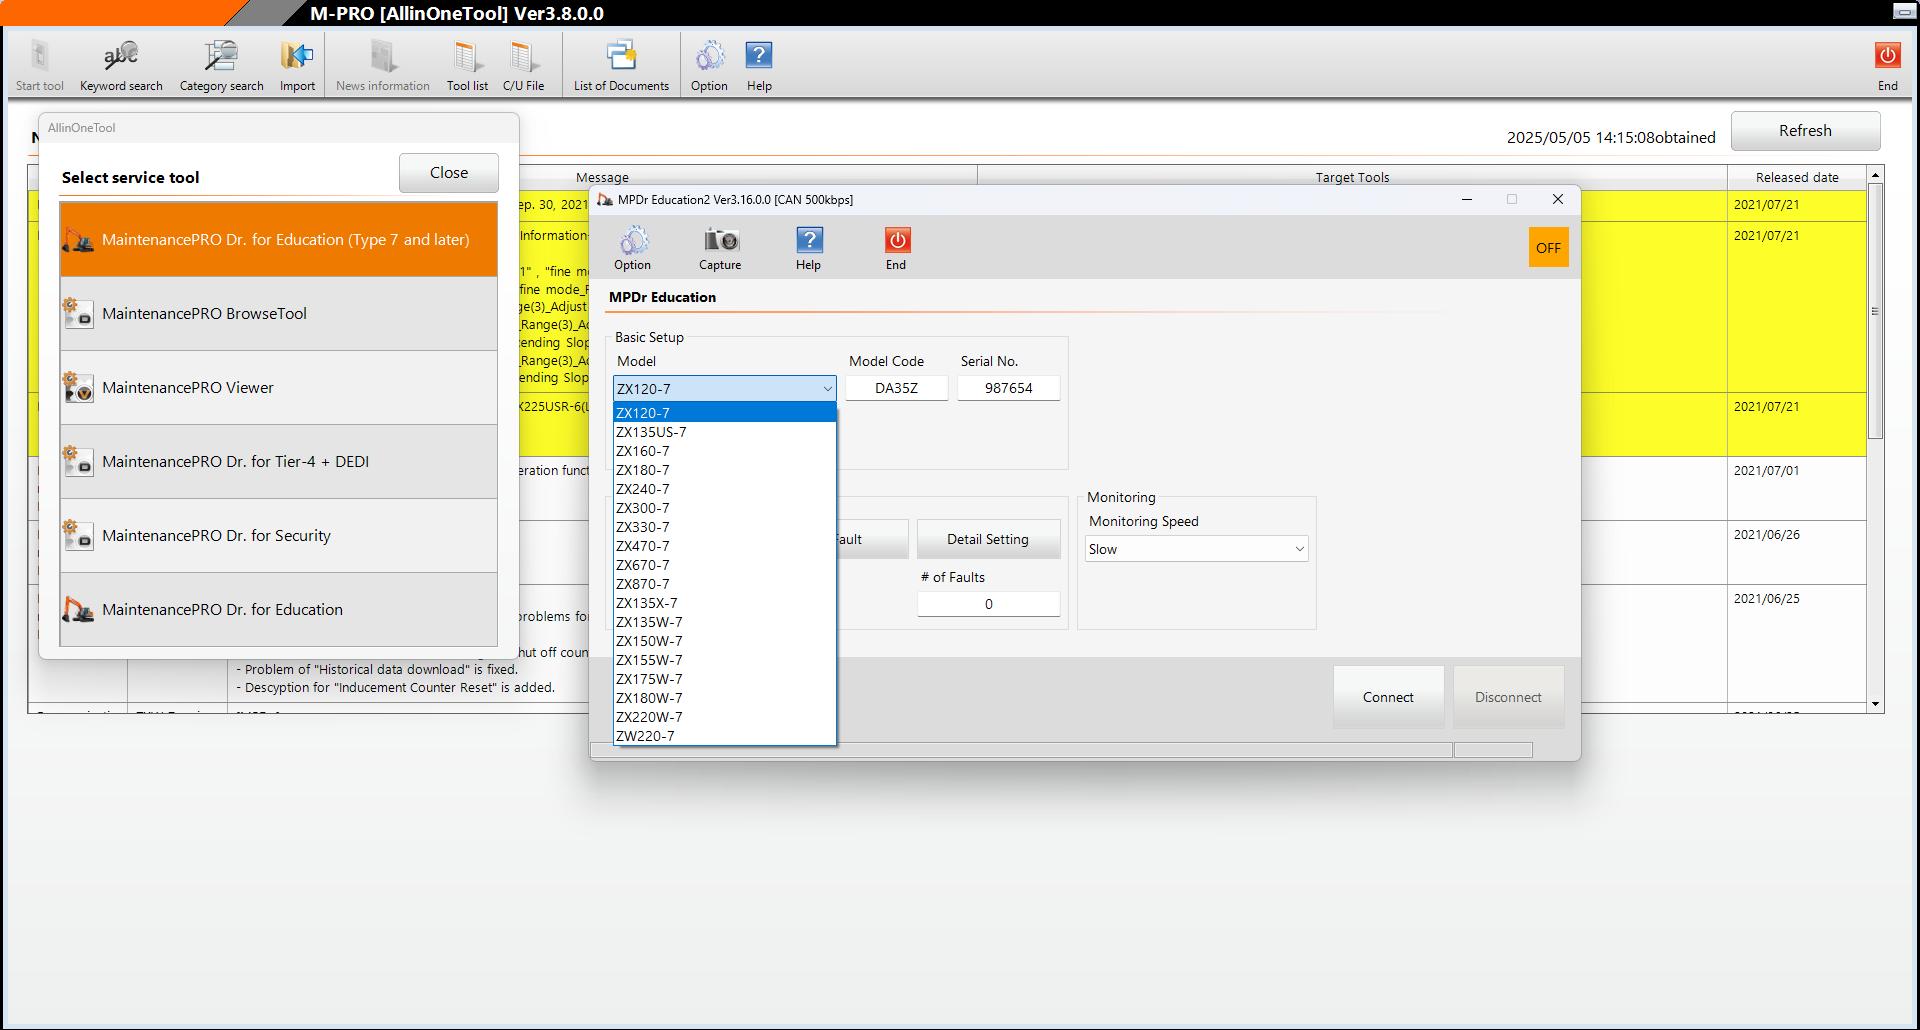Viewport: 1920px width, 1030px height.
Task: Open Help in MPDr Education2 window
Action: pyautogui.click(x=808, y=248)
